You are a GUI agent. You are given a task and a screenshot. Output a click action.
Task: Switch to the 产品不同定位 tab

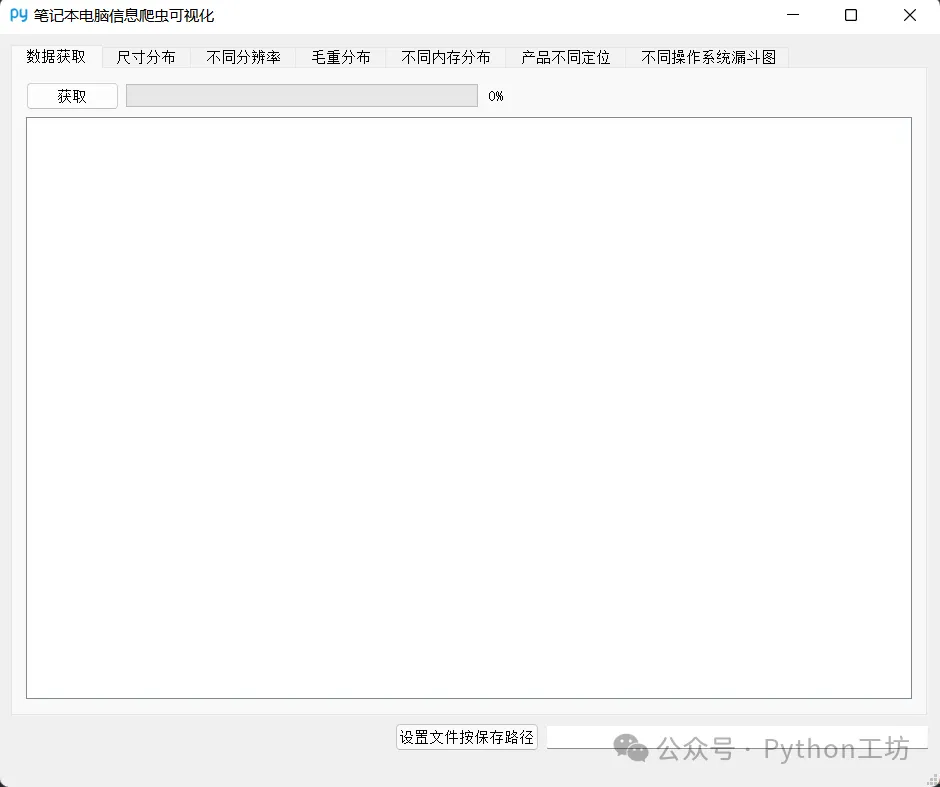[x=566, y=58]
